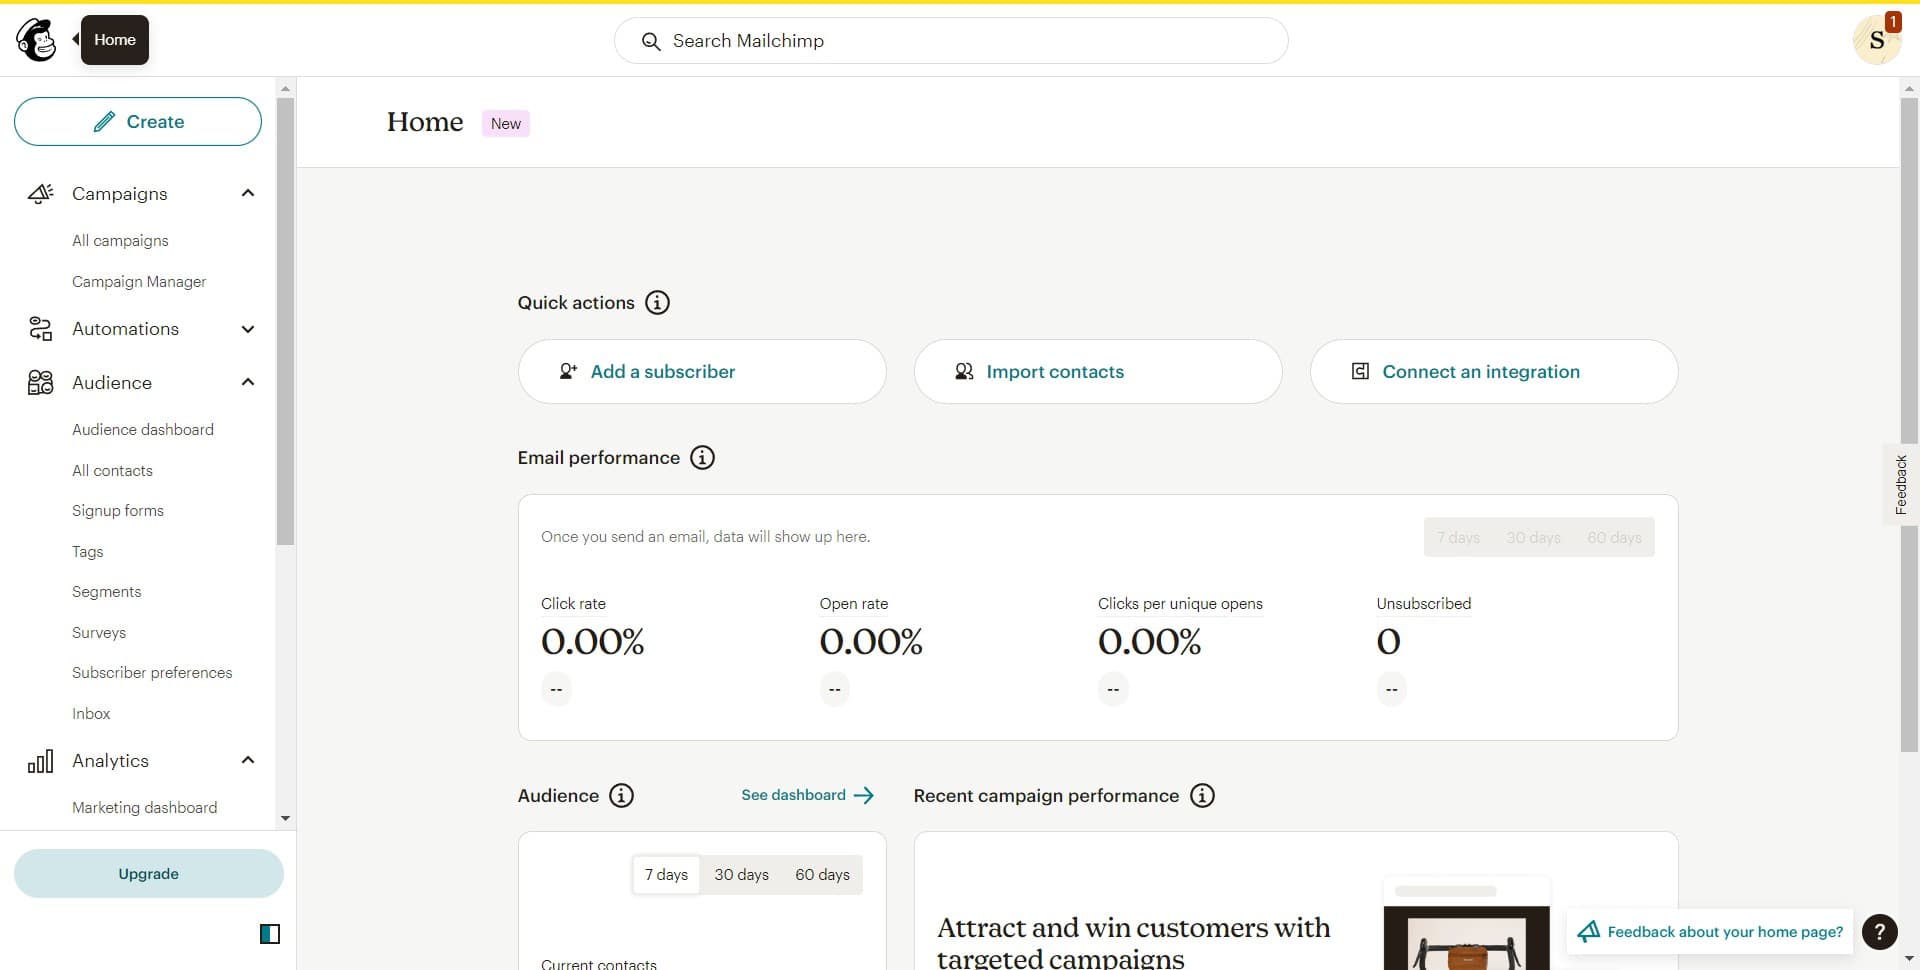This screenshot has width=1920, height=970.
Task: Click the Email performance info icon
Action: point(702,458)
